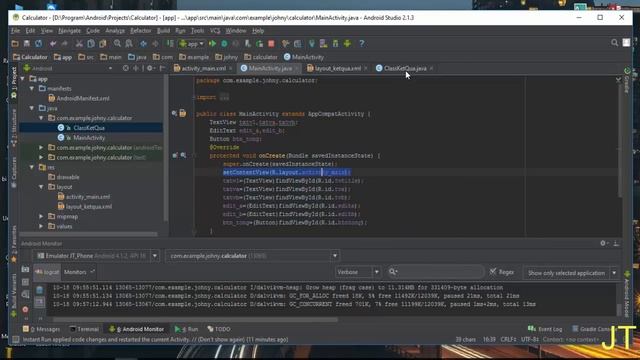Click the Synchronize toolbar icon
Viewport: 640px width, 360px height.
pos(38,43)
